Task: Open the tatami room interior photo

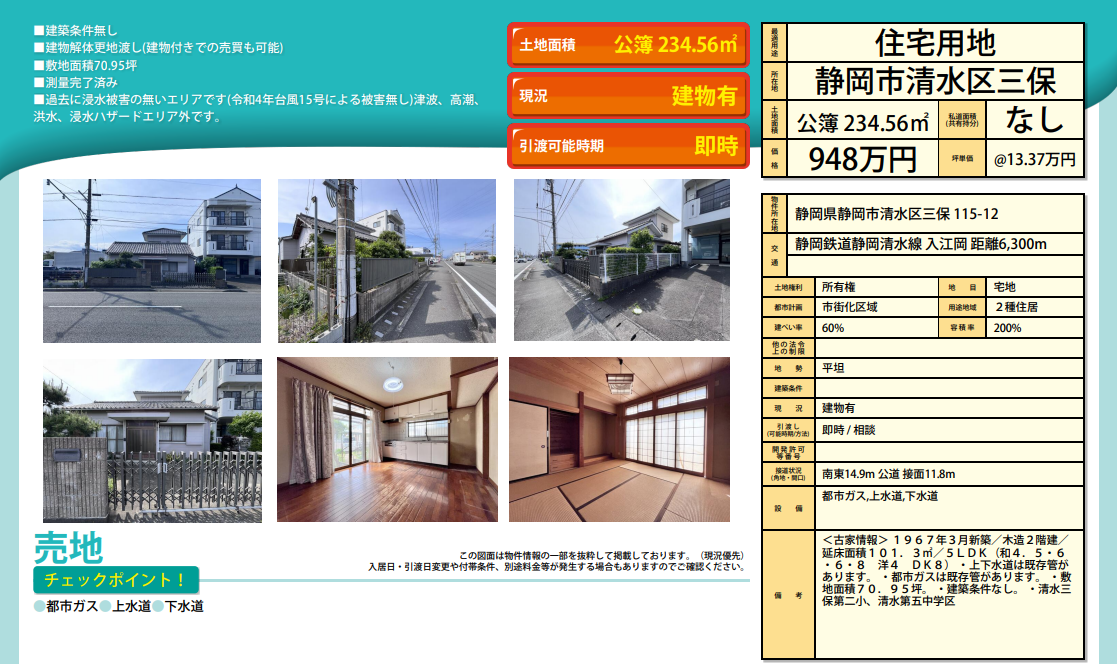Action: pos(621,440)
